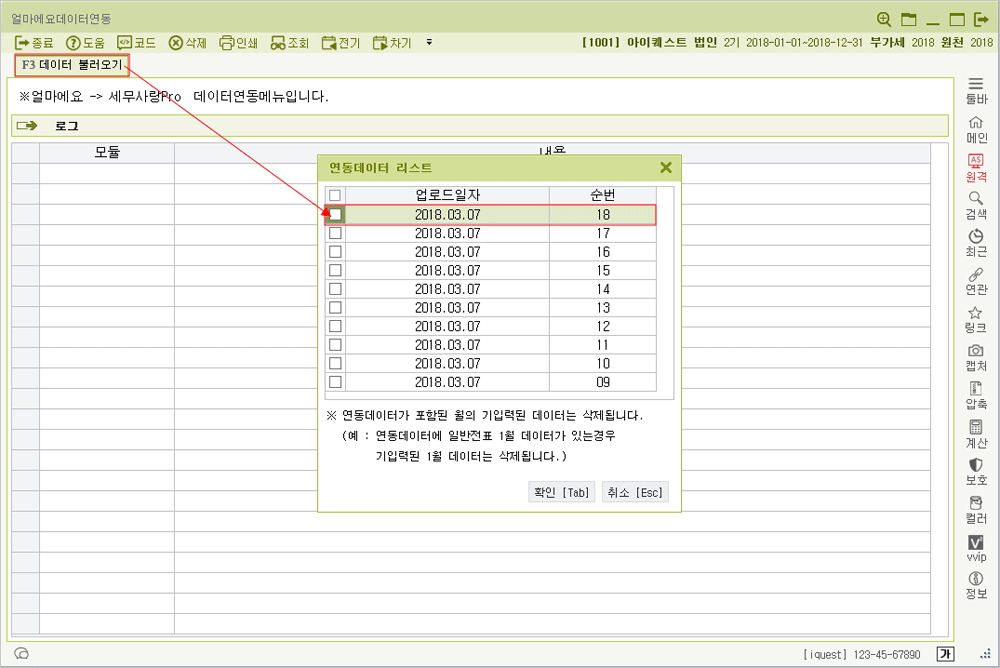Screen dimensions: 1000x668
Task: Click F3 데이터 불러오기 button
Action: coord(71,65)
